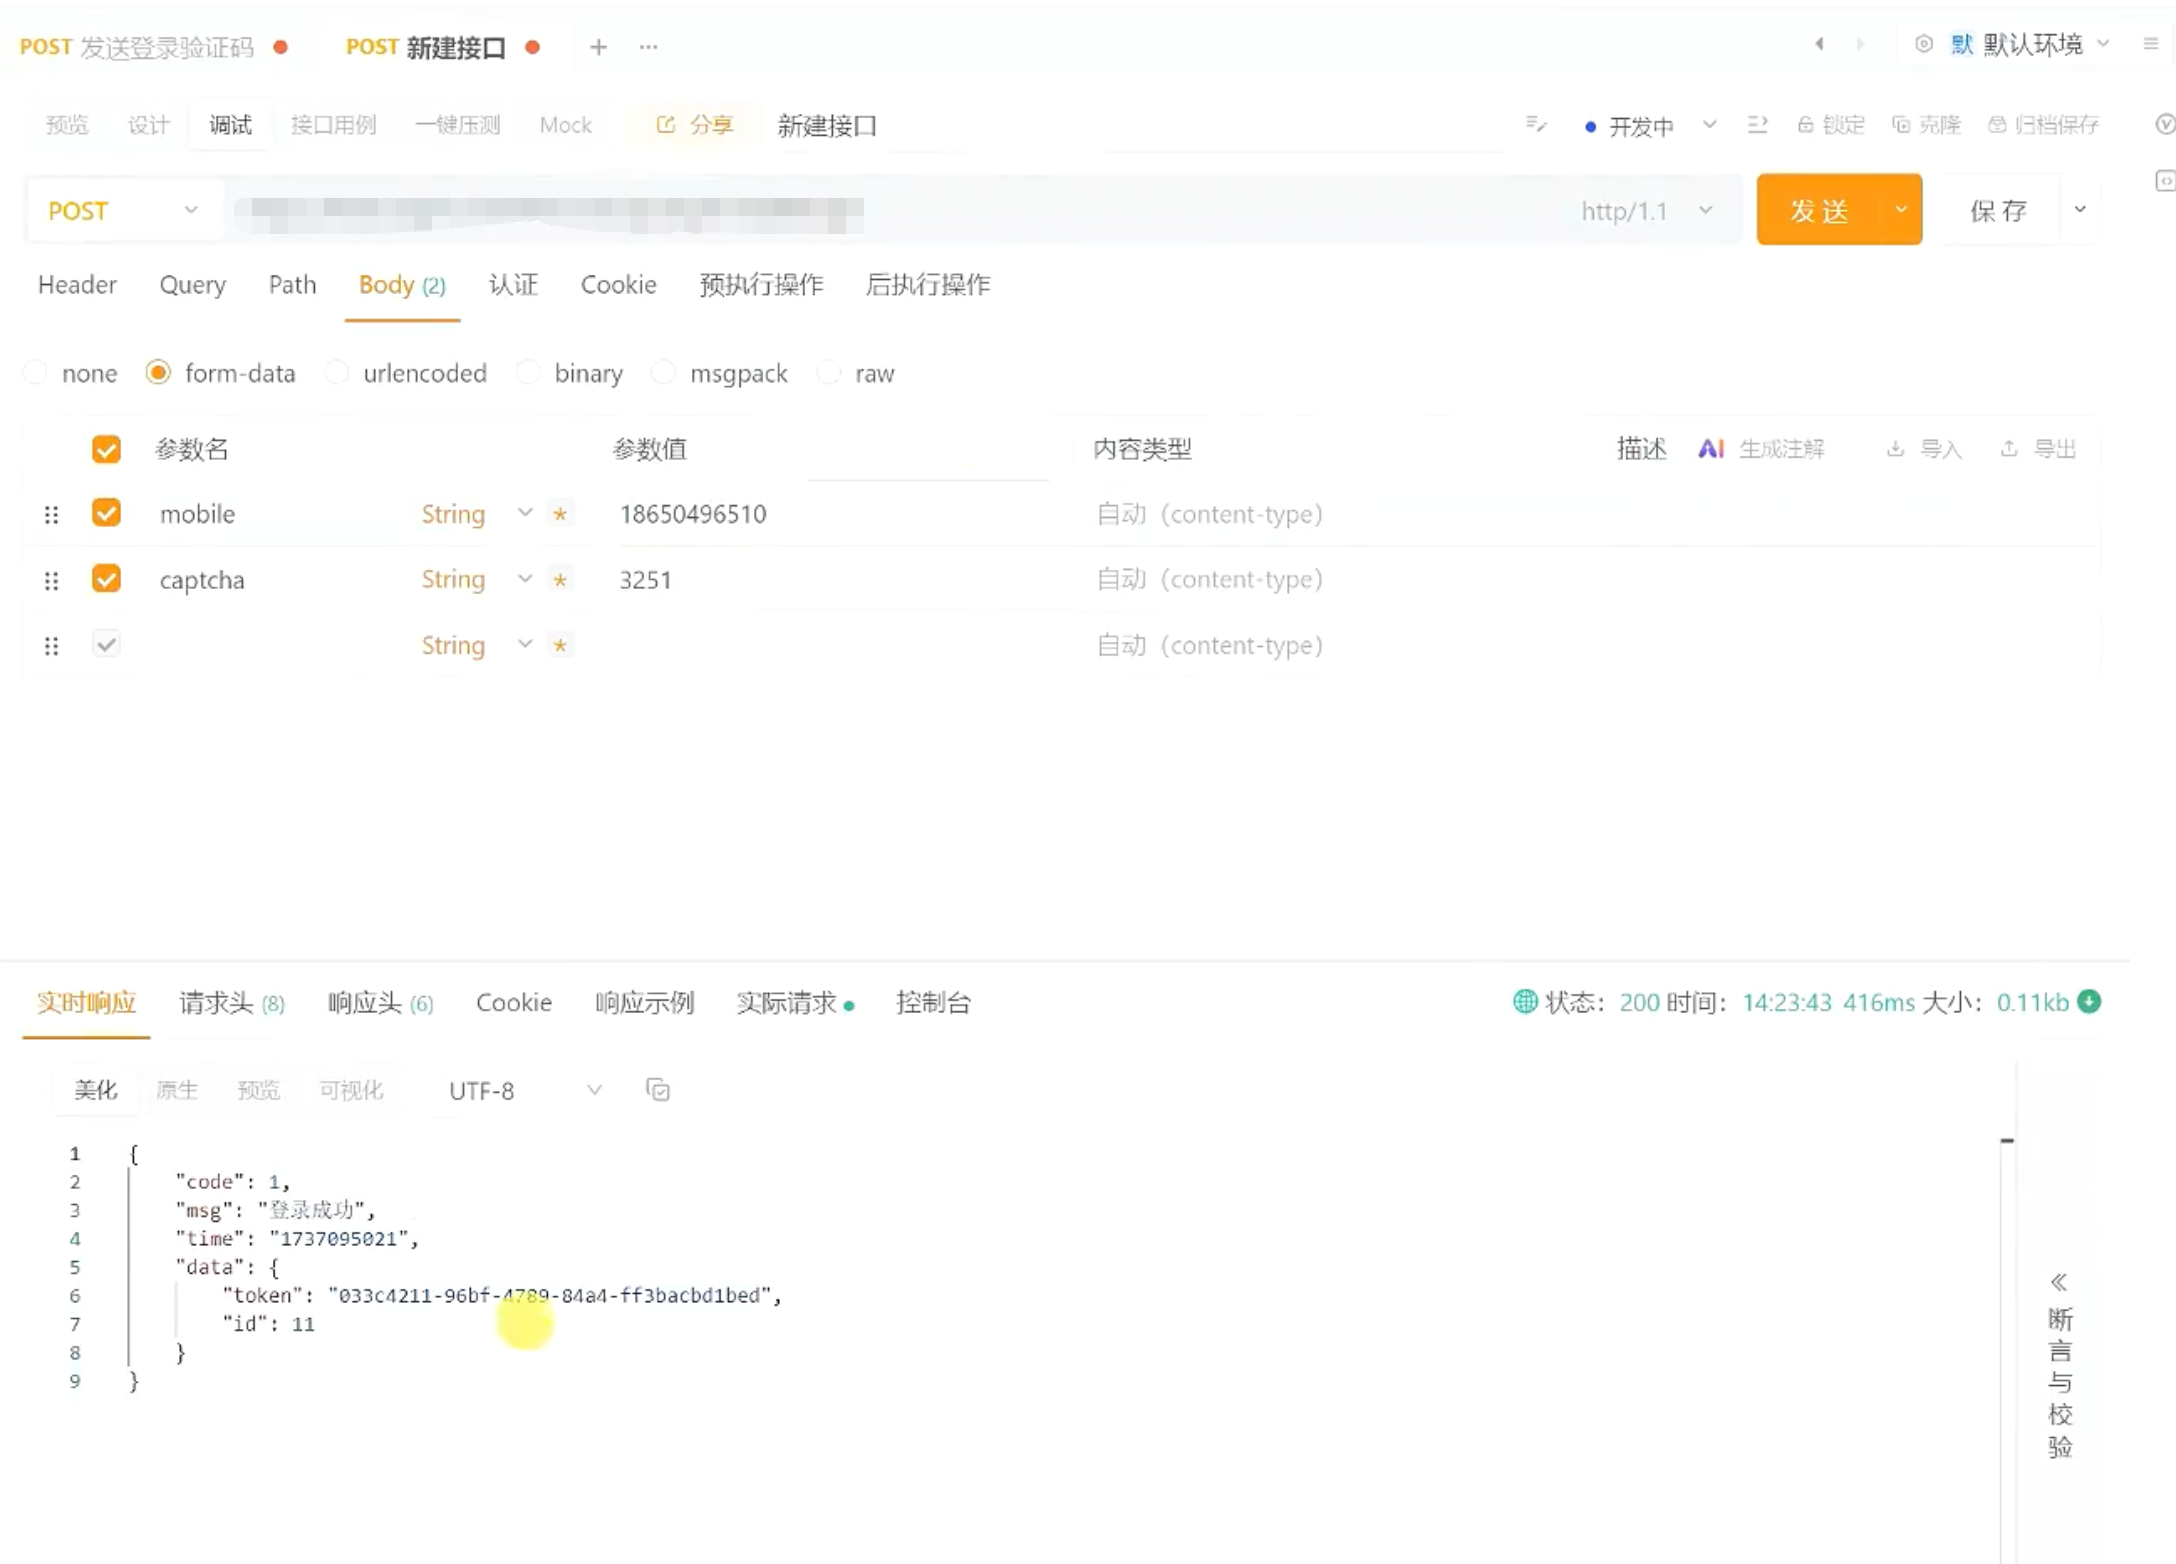Switch to the Header tab
This screenshot has width=2176, height=1564.
tap(77, 285)
